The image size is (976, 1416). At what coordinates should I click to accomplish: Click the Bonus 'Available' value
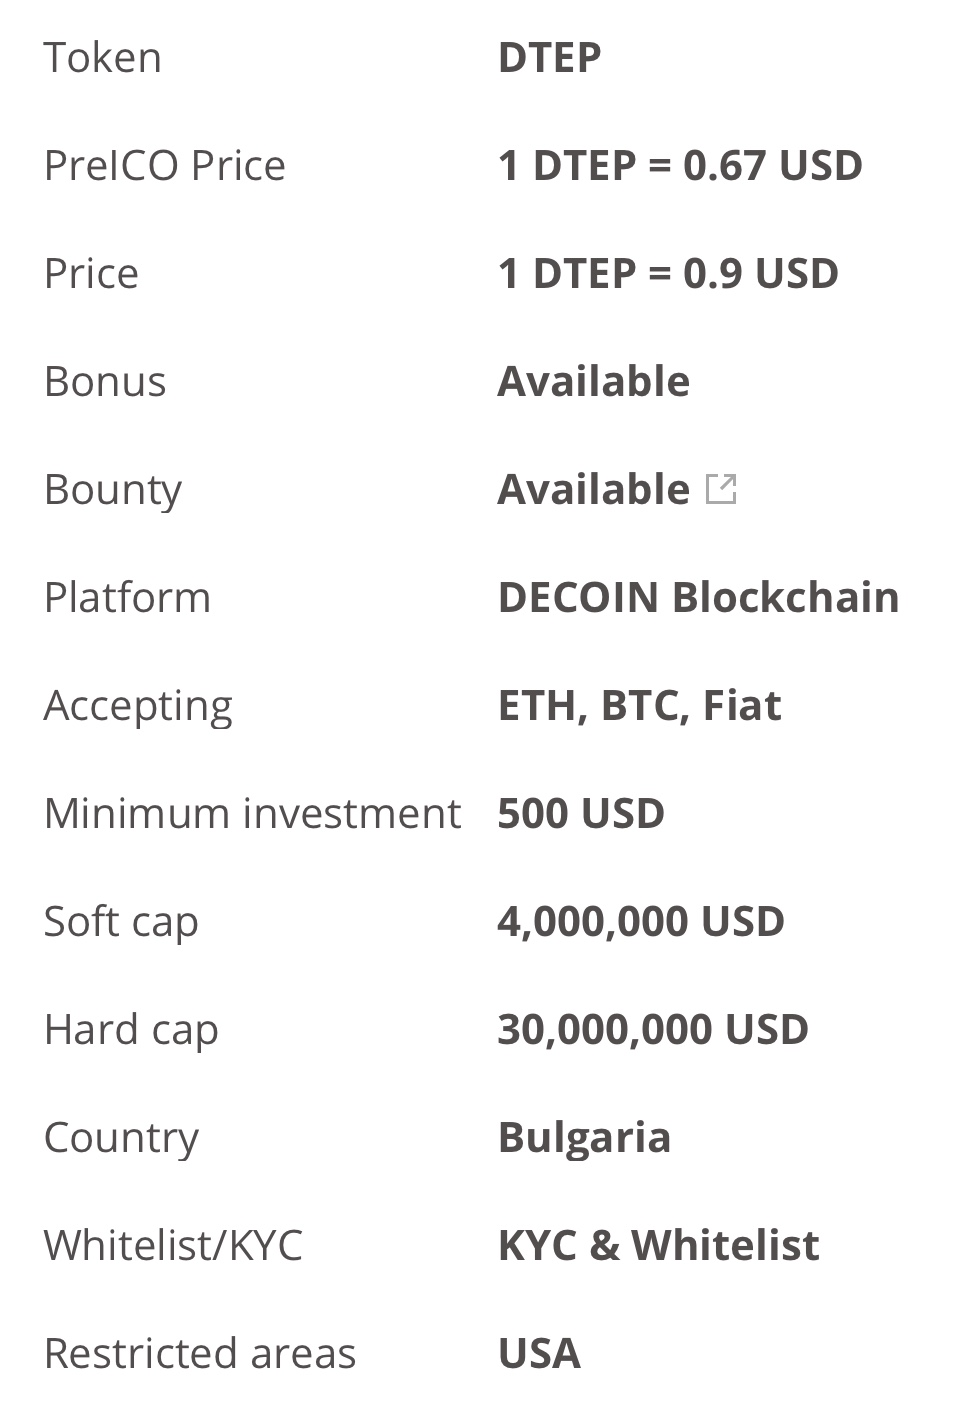tap(593, 381)
